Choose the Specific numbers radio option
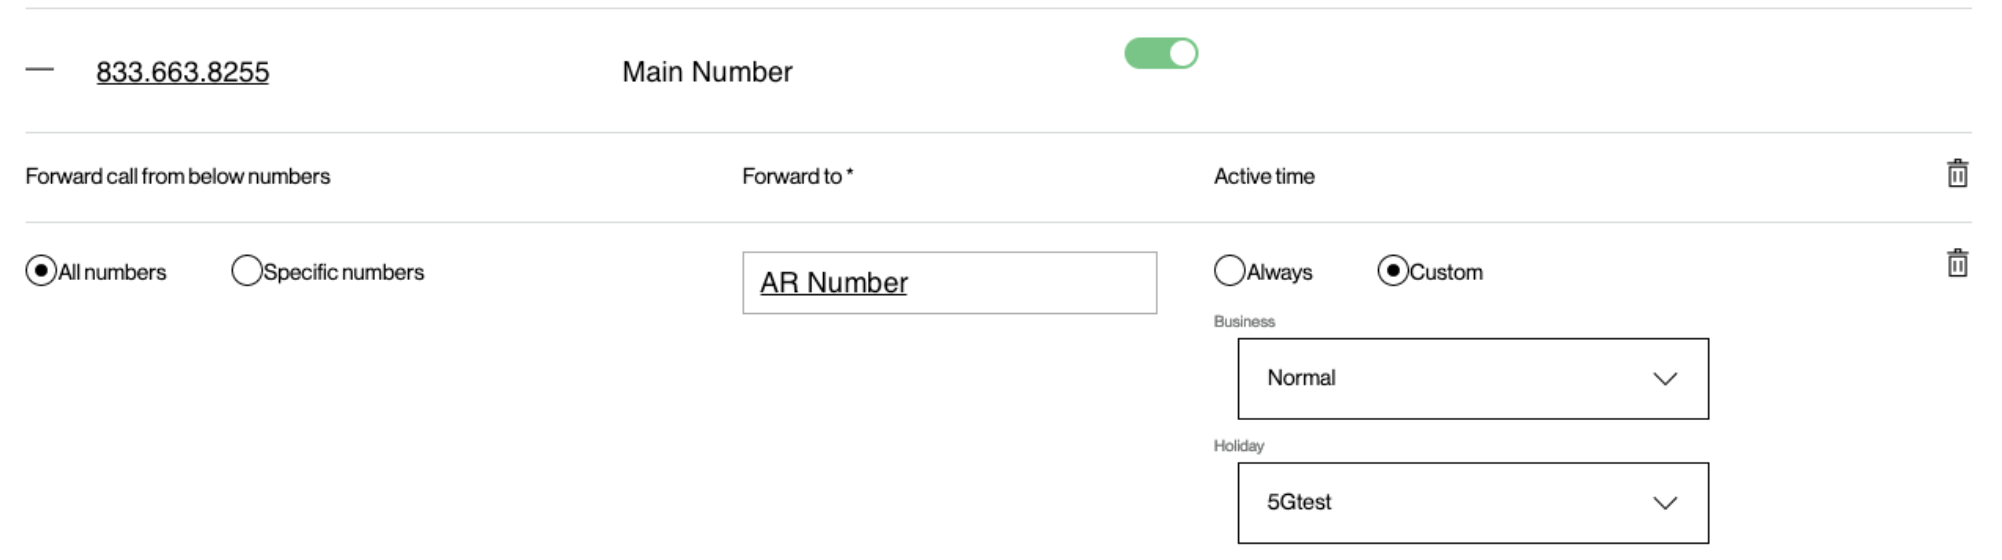The width and height of the screenshot is (2002, 560). 246,271
